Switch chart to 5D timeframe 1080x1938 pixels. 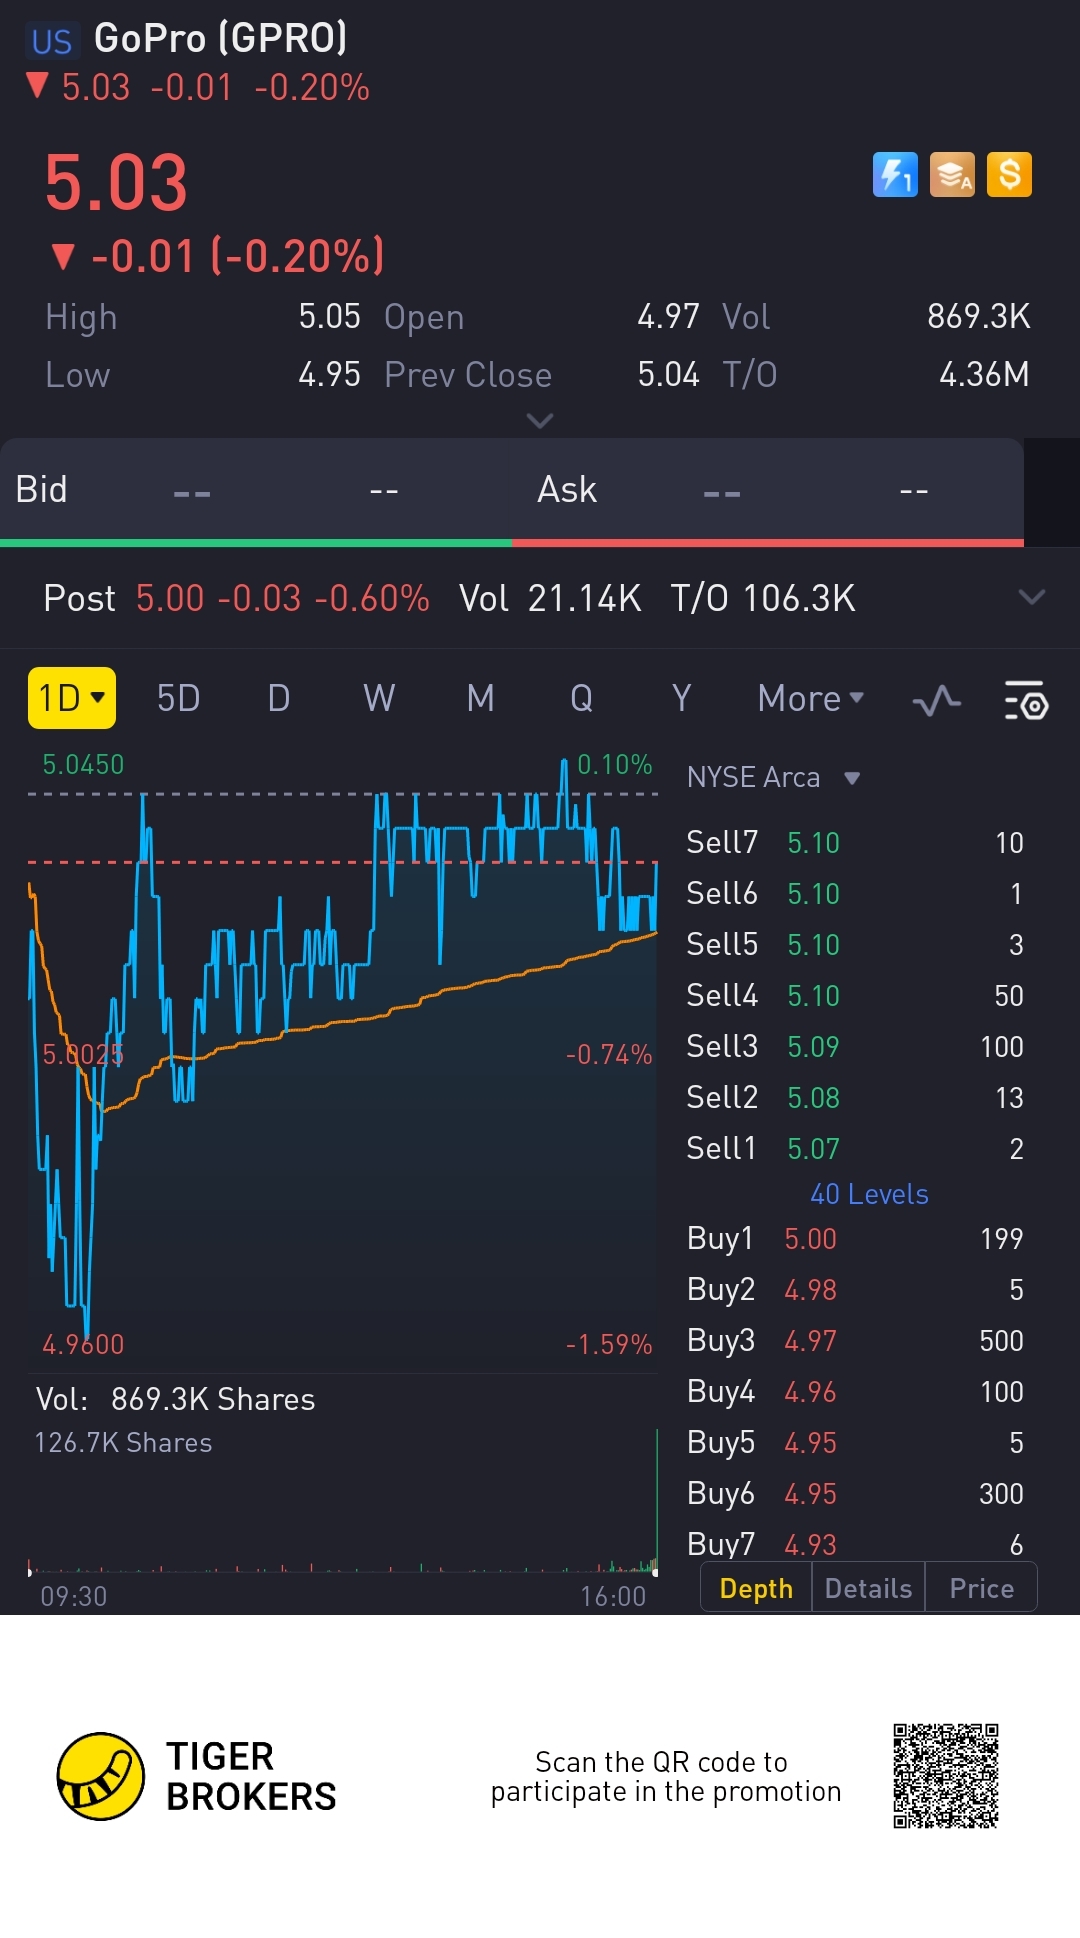pos(178,698)
